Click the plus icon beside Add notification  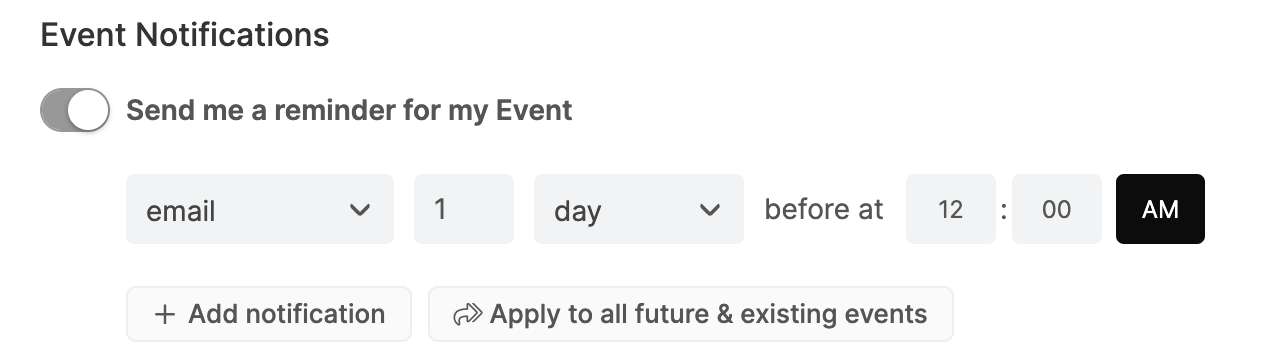tap(165, 314)
